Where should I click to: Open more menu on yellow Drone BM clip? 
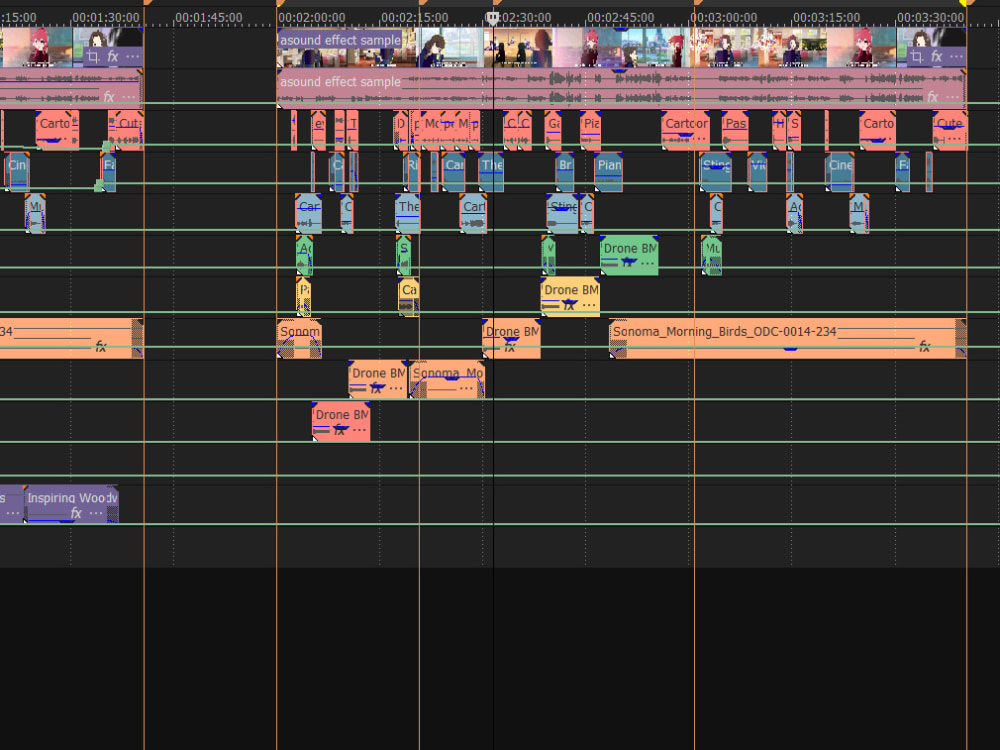tap(589, 305)
